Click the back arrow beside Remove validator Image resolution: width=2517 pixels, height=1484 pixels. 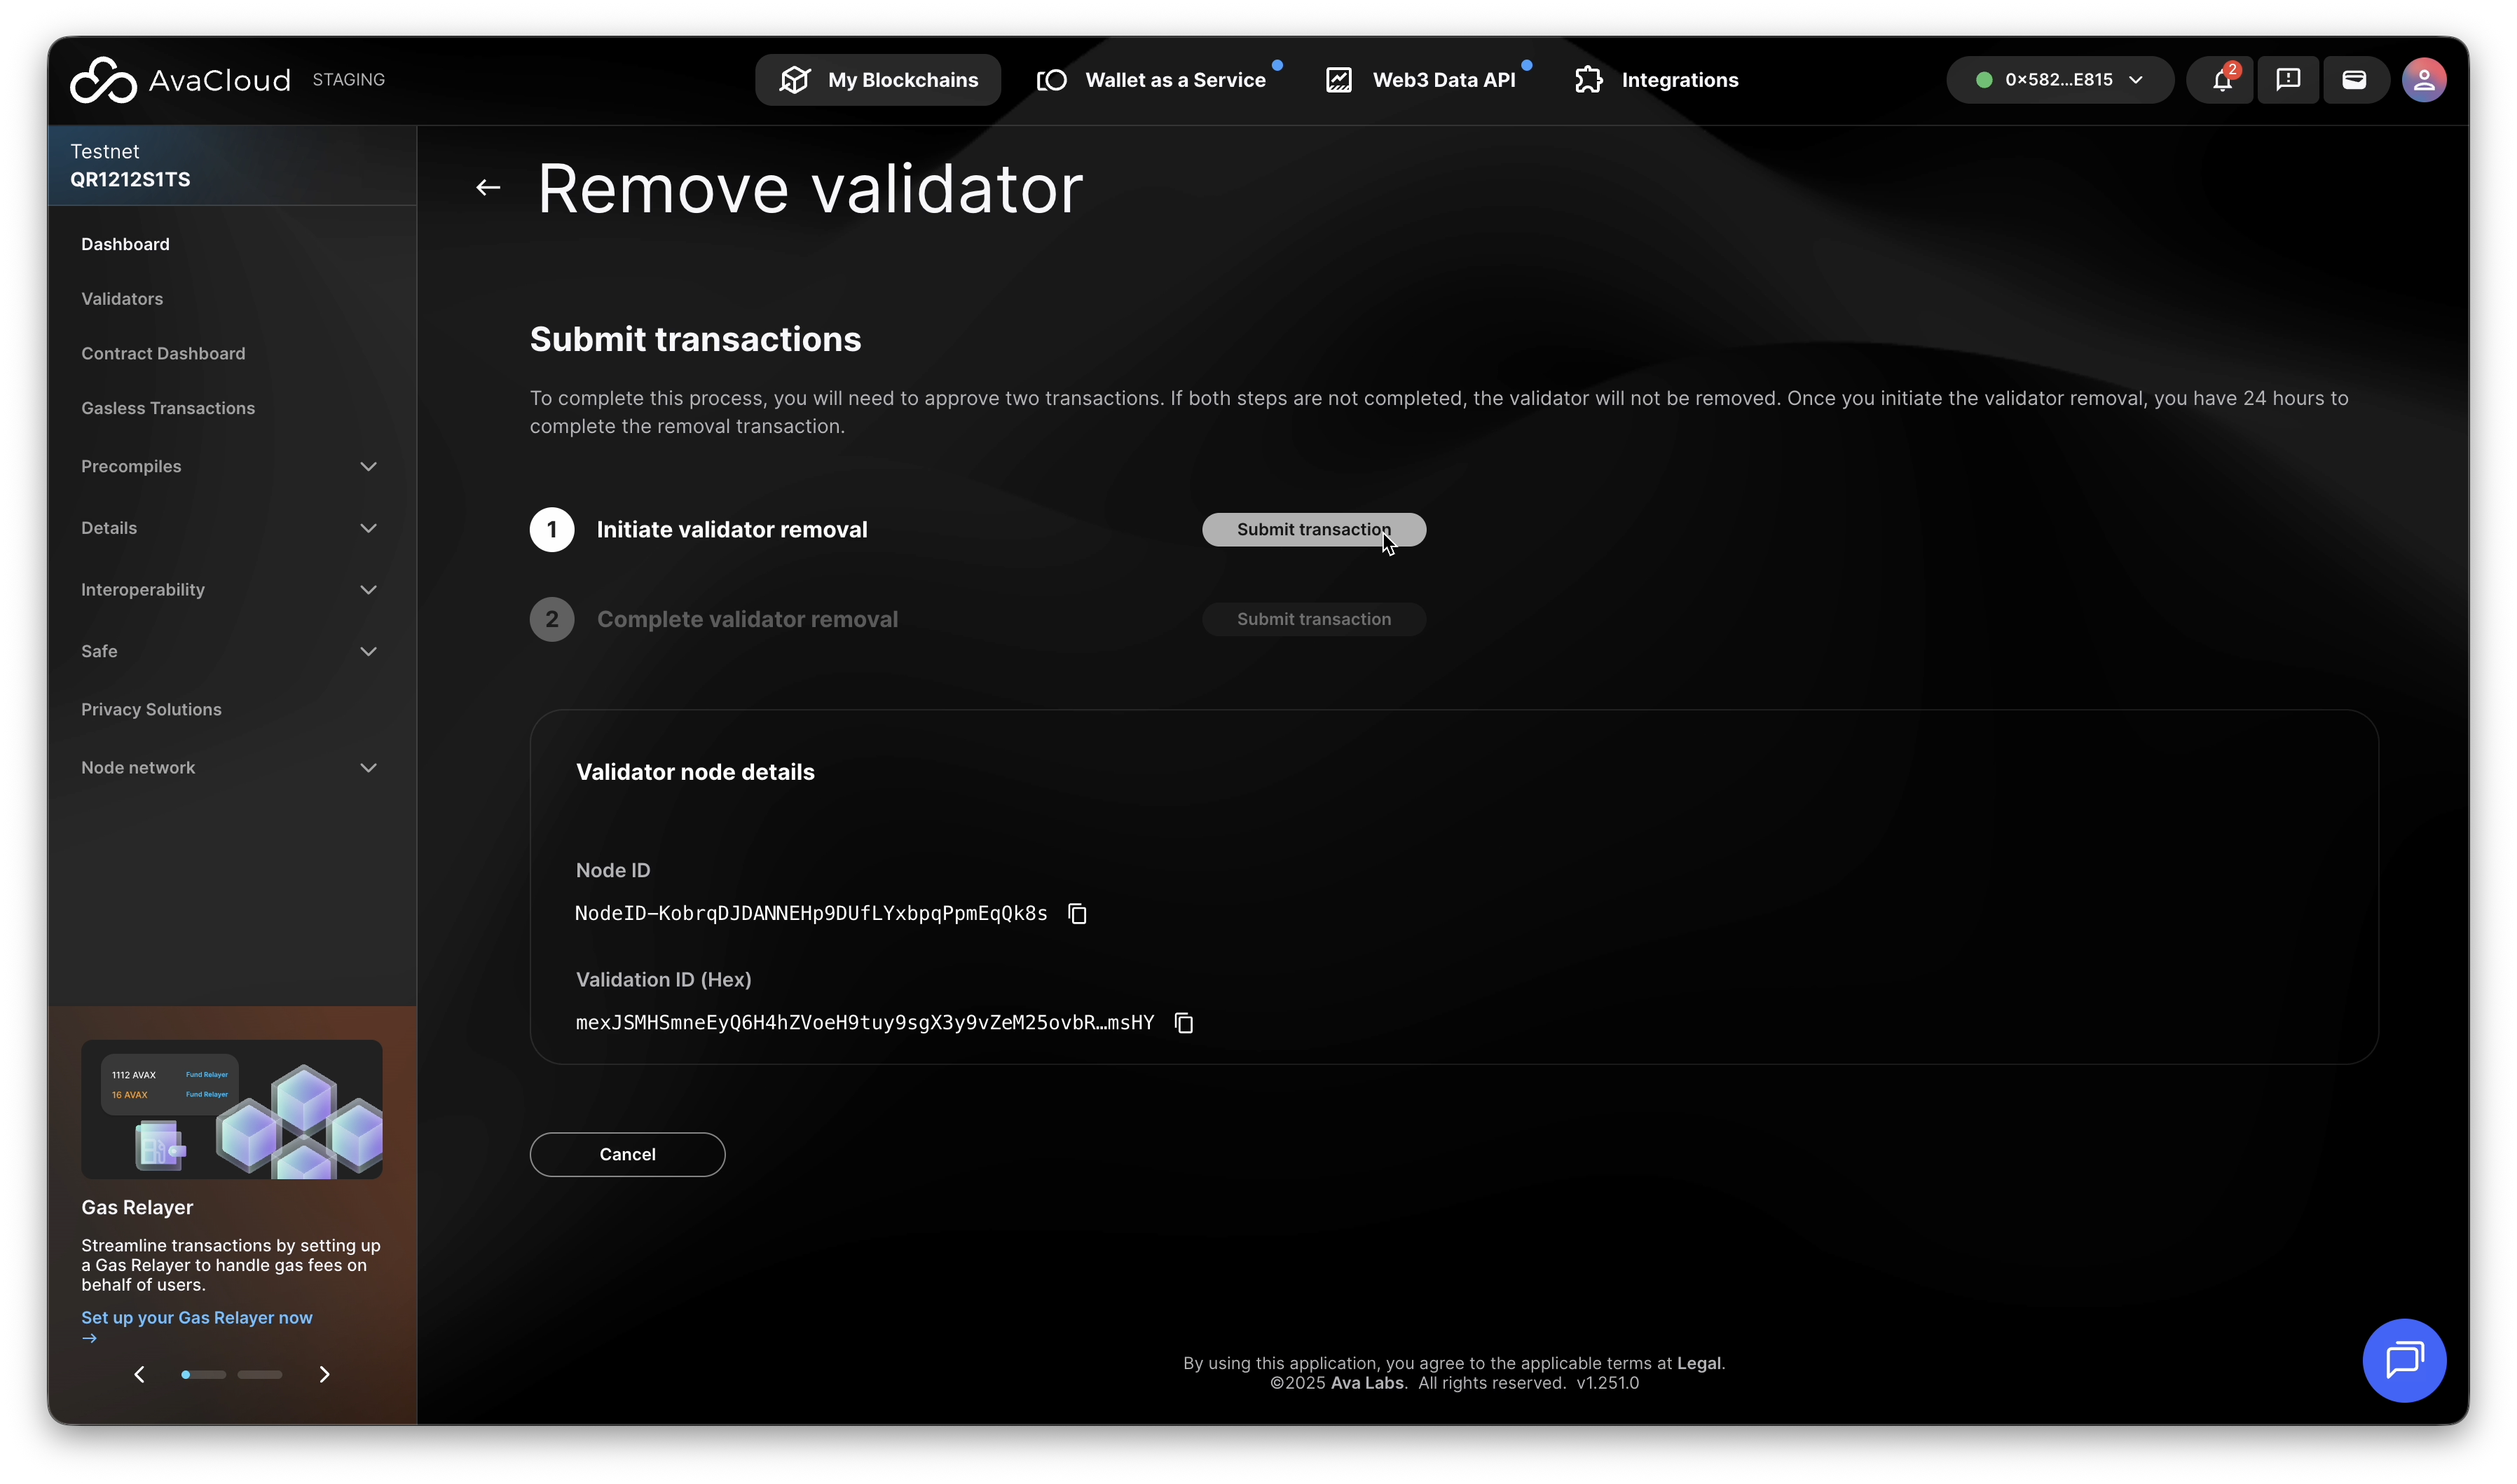pyautogui.click(x=488, y=188)
